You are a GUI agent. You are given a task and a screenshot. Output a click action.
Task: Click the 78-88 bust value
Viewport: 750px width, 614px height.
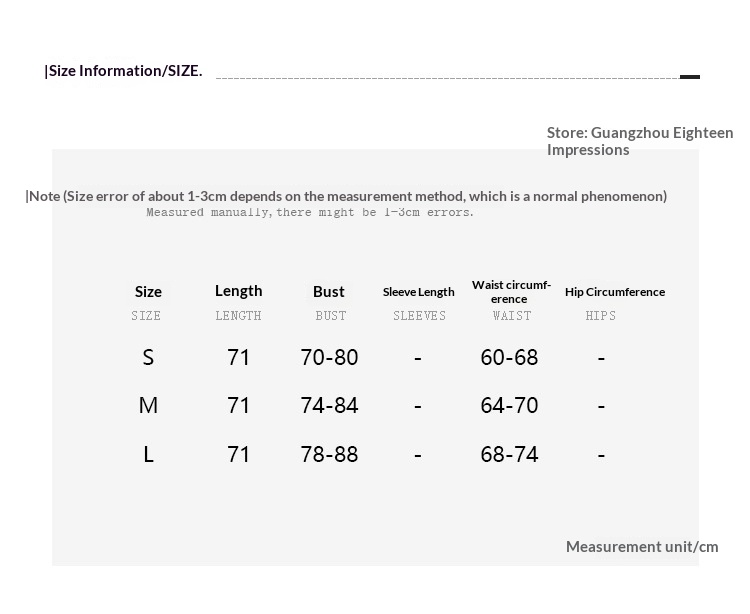[x=329, y=454]
